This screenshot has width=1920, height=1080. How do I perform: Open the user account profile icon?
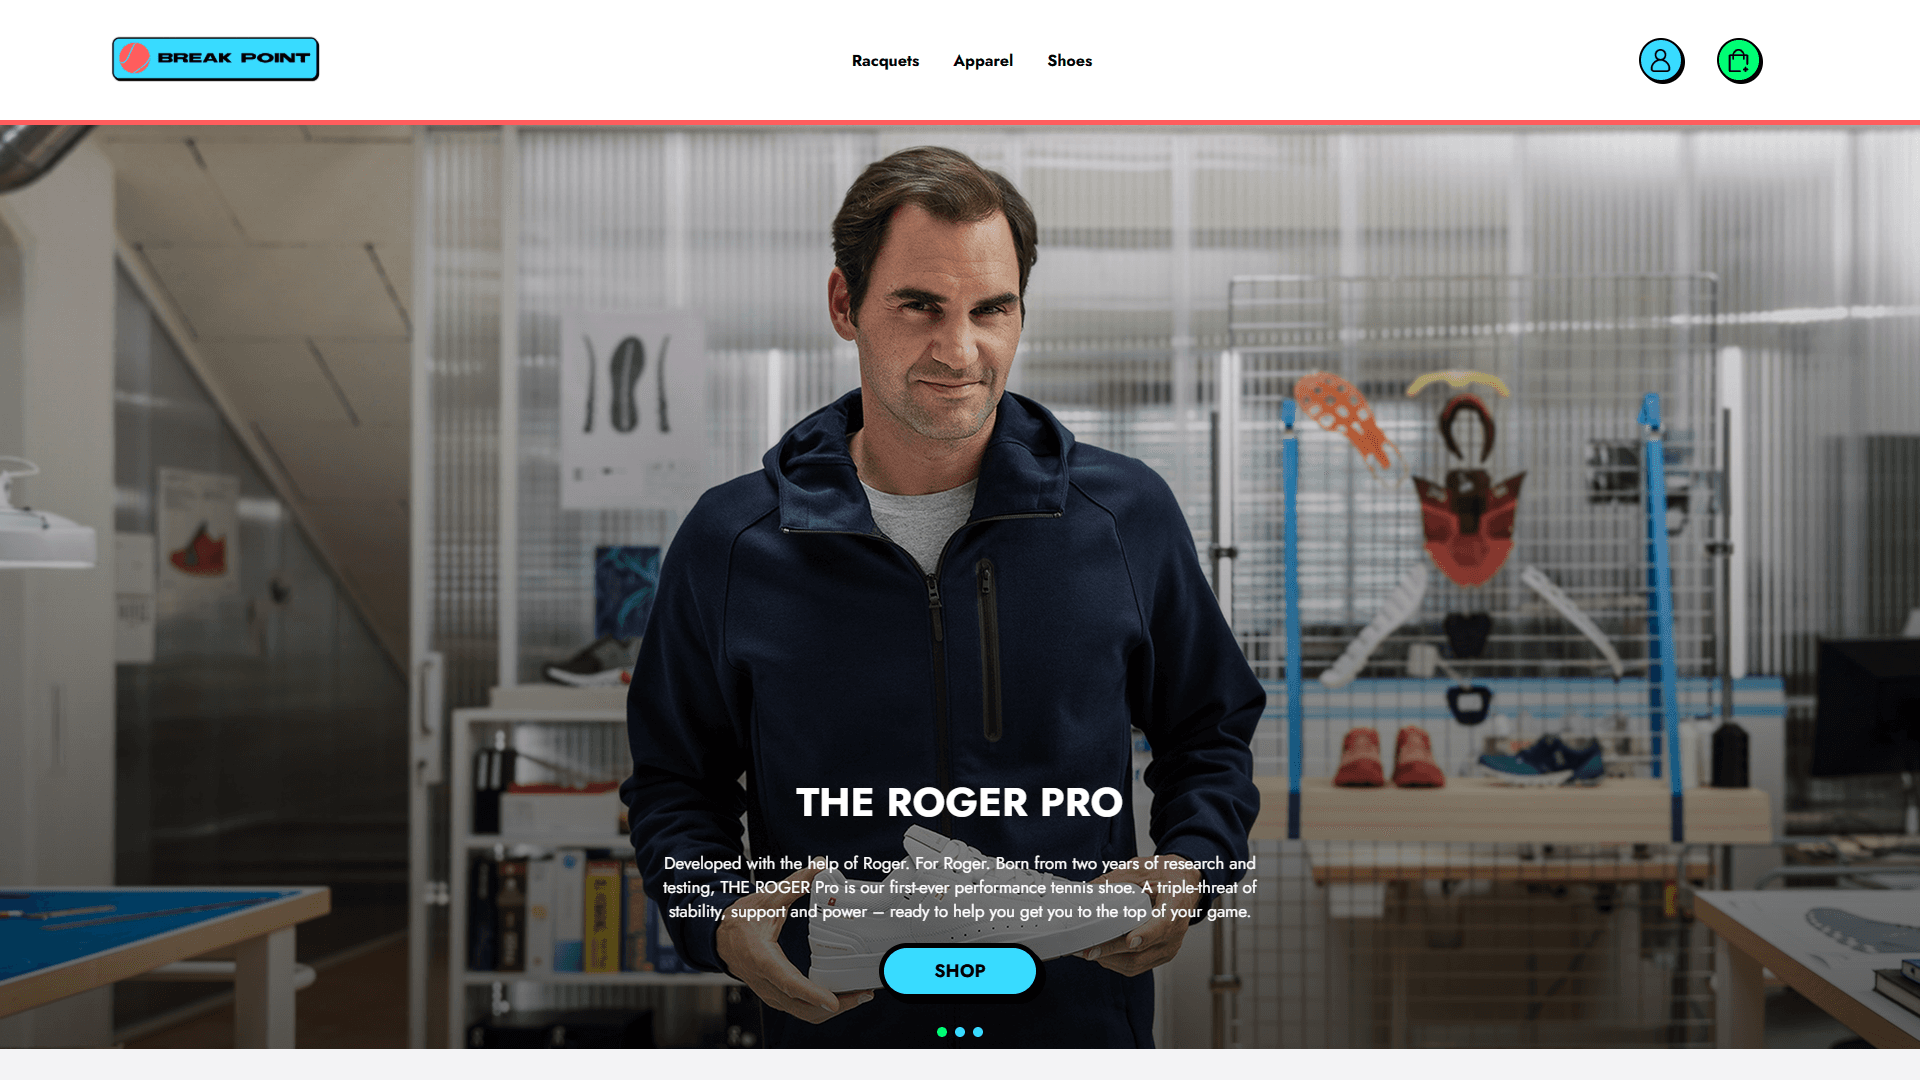1661,61
